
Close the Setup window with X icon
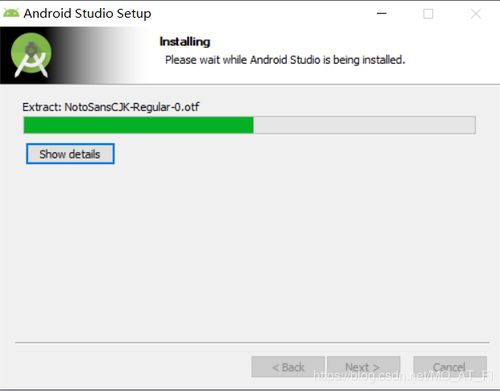pyautogui.click(x=476, y=14)
